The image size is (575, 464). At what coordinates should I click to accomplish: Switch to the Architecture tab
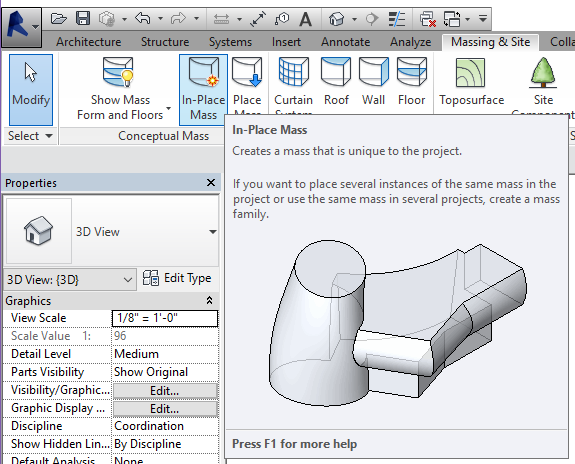pyautogui.click(x=88, y=42)
